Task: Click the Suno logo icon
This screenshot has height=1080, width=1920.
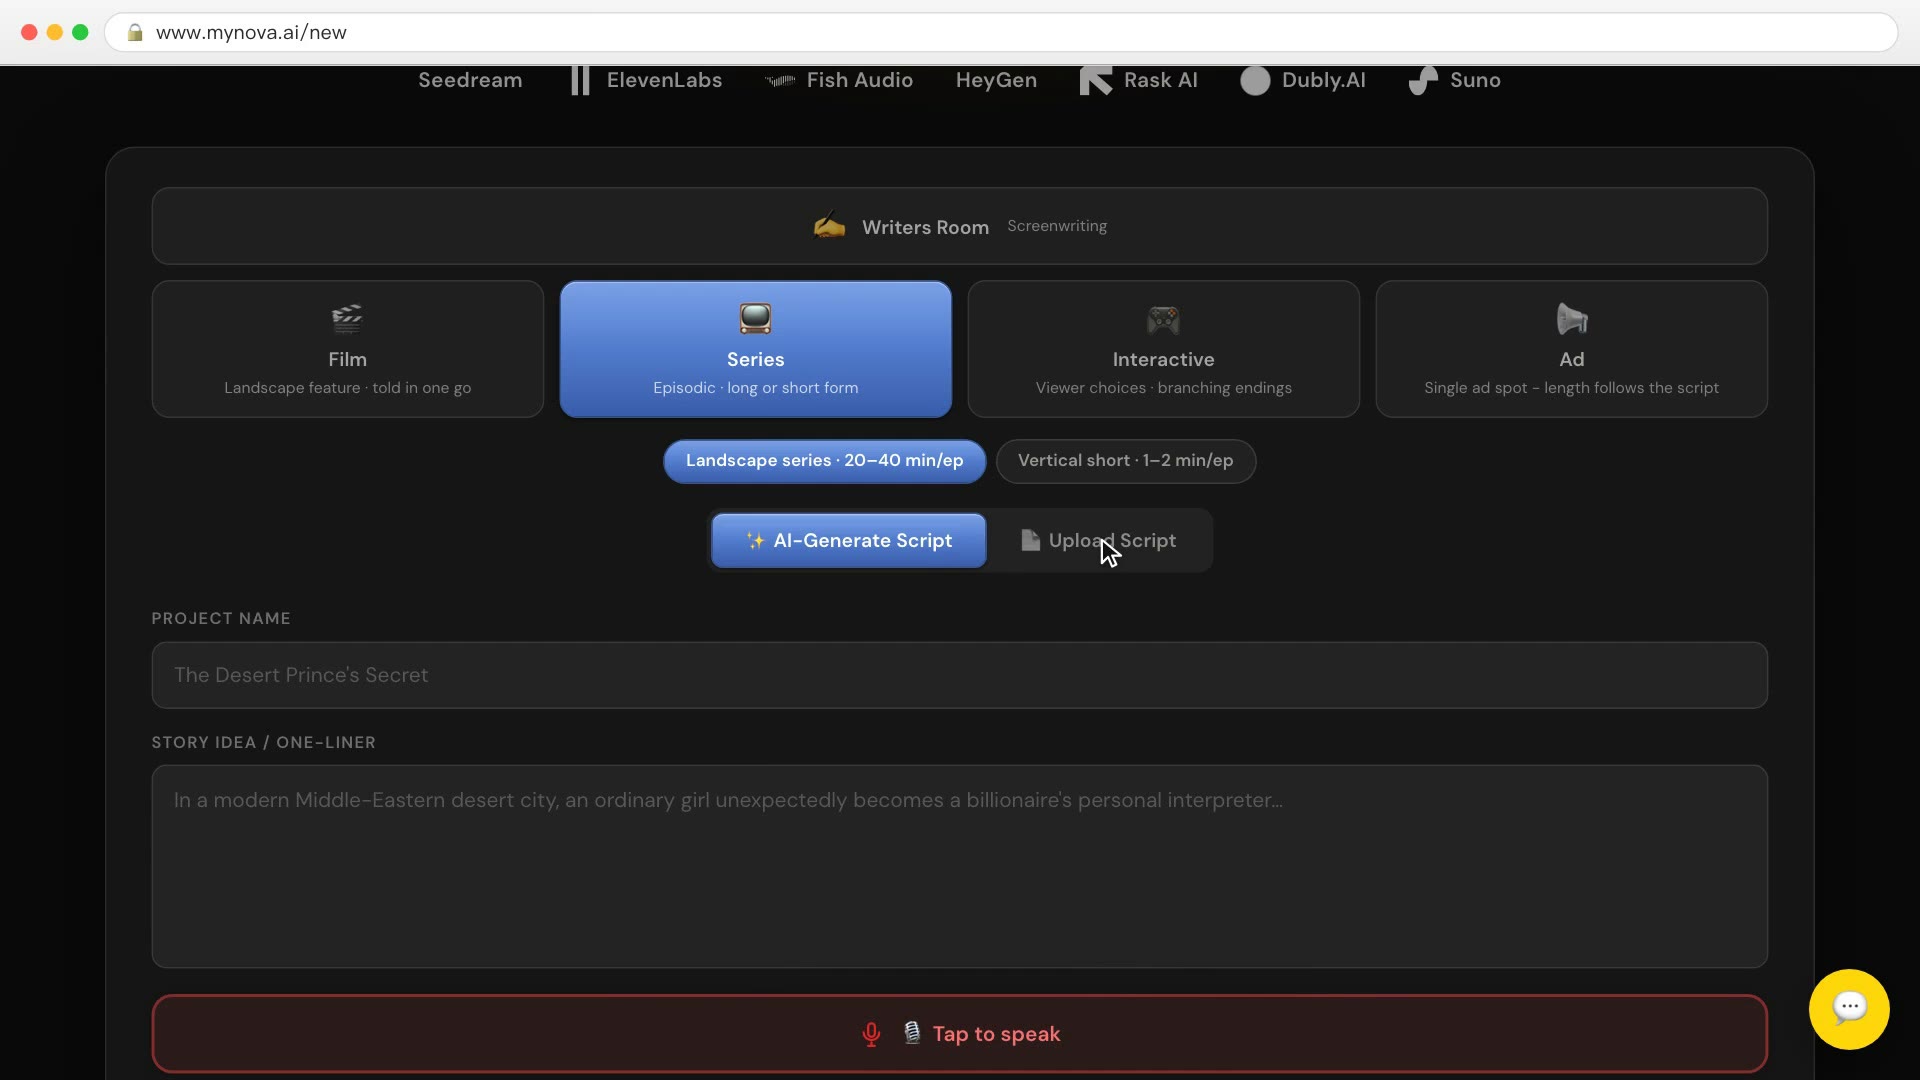Action: [1423, 80]
